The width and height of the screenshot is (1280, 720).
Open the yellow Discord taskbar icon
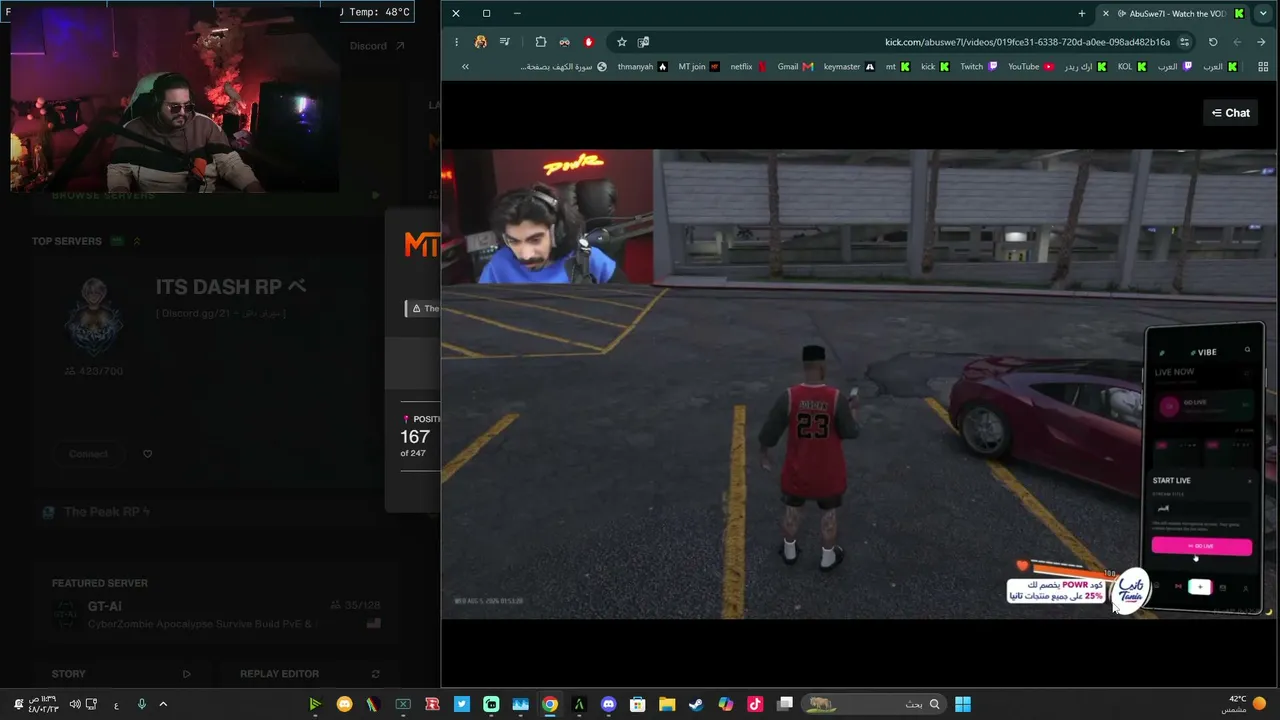pyautogui.click(x=344, y=704)
